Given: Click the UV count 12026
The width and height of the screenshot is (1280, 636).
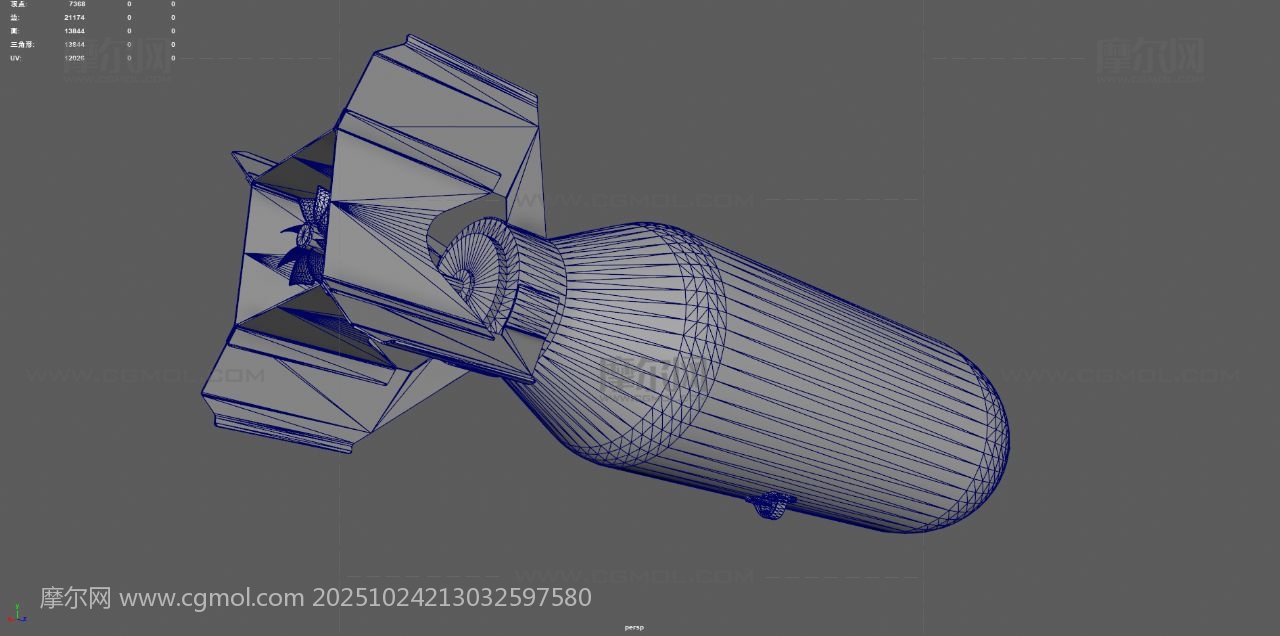Looking at the screenshot, I should click(x=74, y=58).
